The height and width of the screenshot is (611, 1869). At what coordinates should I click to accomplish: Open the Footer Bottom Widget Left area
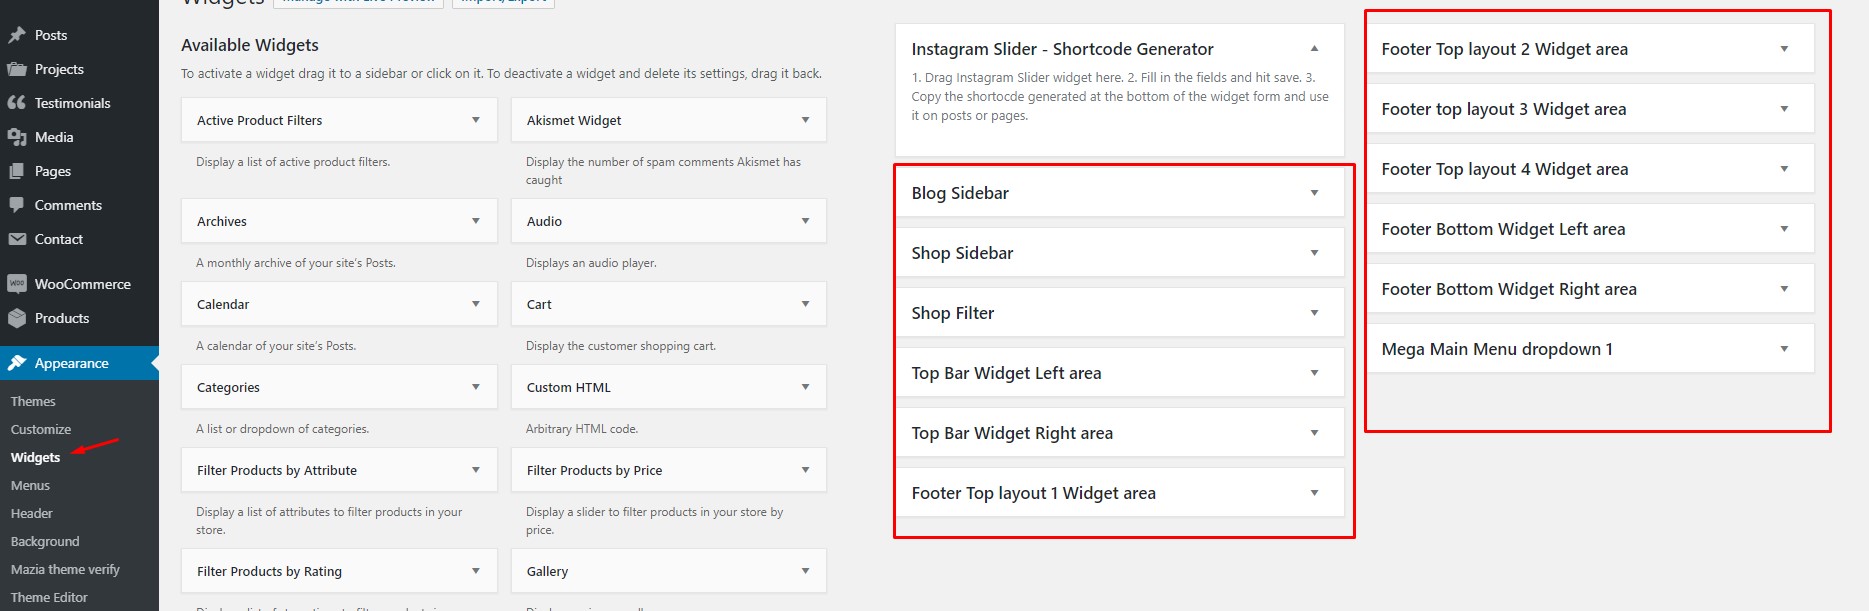click(x=1784, y=228)
